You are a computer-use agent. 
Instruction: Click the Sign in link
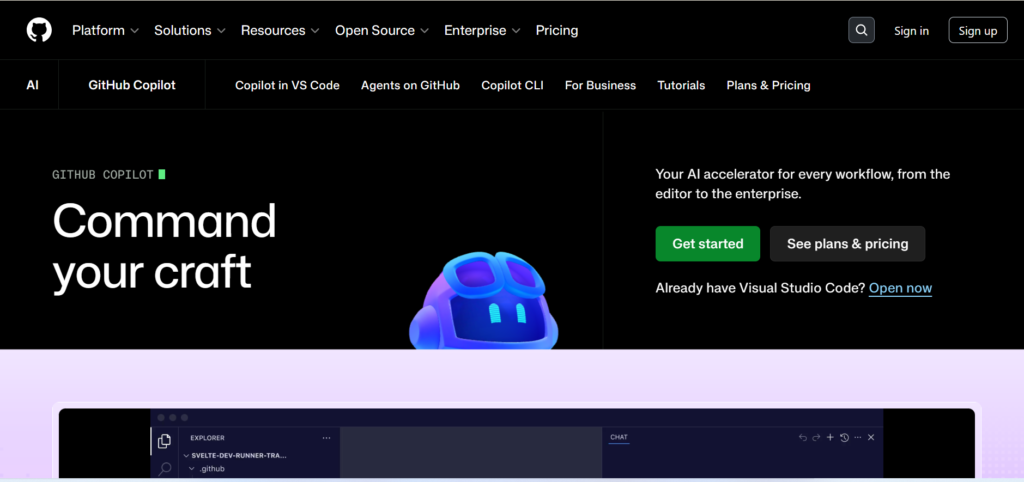(x=911, y=30)
